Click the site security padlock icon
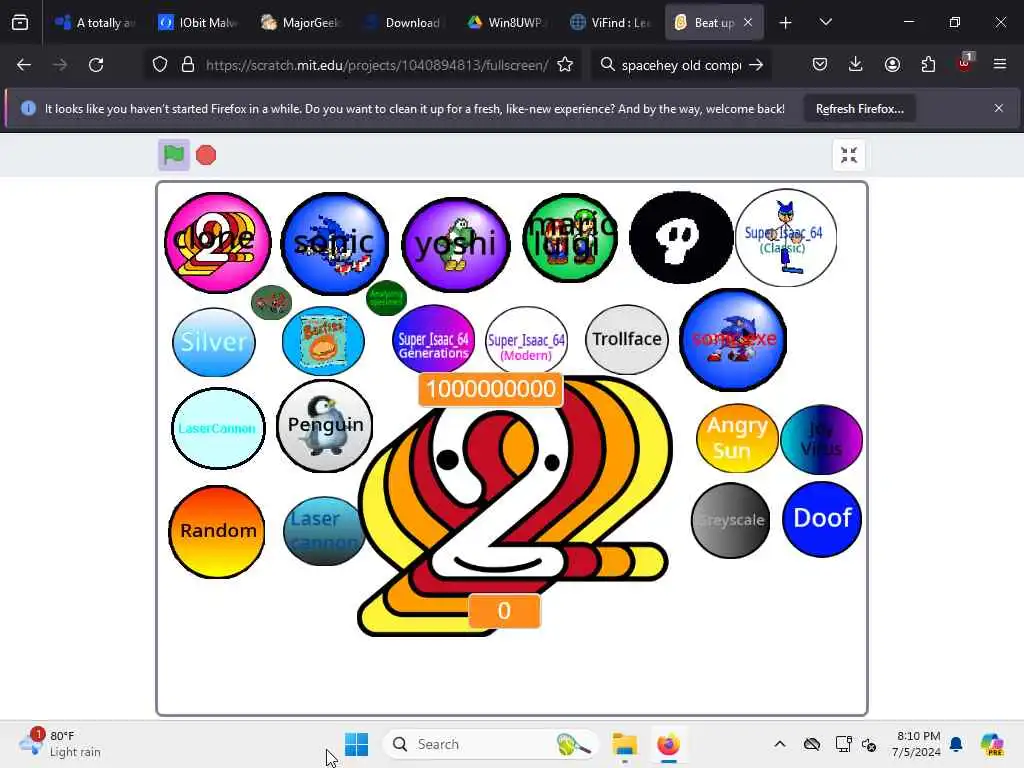This screenshot has height=768, width=1024. [188, 65]
